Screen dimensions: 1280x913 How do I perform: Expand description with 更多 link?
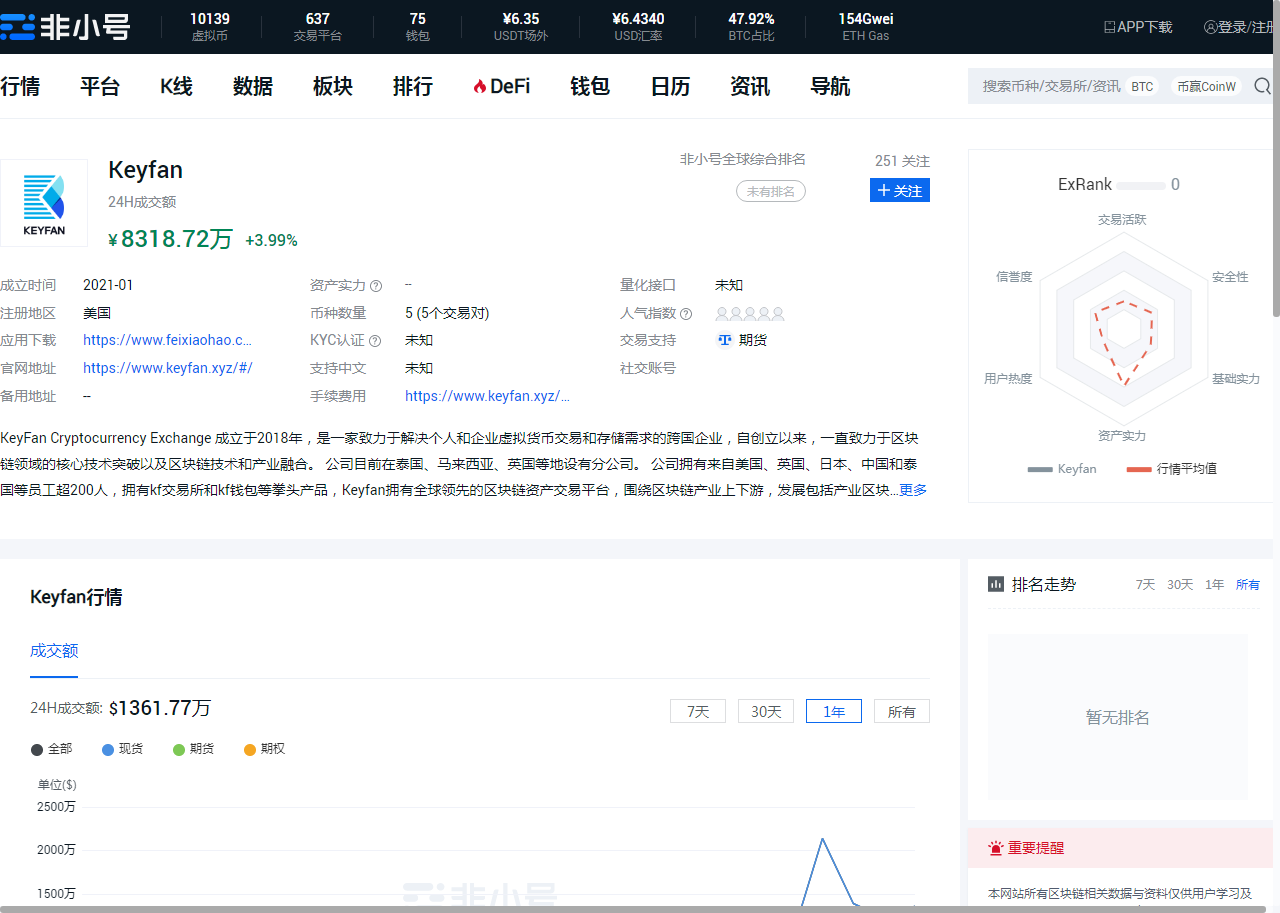point(913,490)
